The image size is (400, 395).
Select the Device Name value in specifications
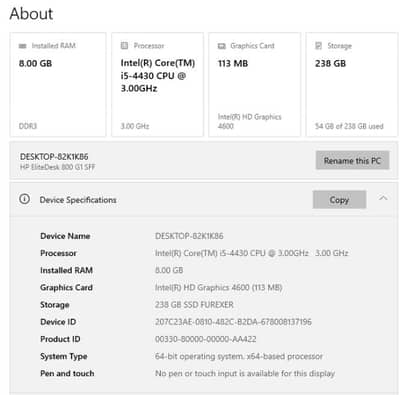click(x=189, y=236)
